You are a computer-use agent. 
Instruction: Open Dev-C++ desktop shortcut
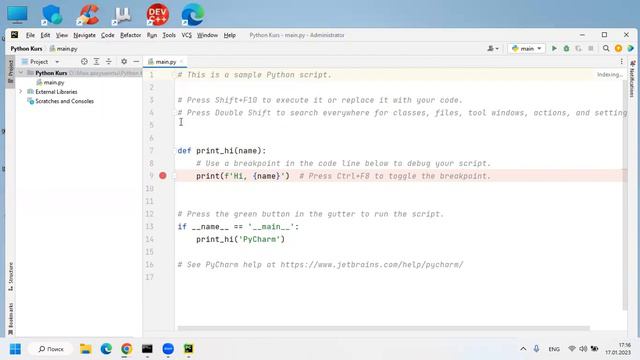[158, 14]
